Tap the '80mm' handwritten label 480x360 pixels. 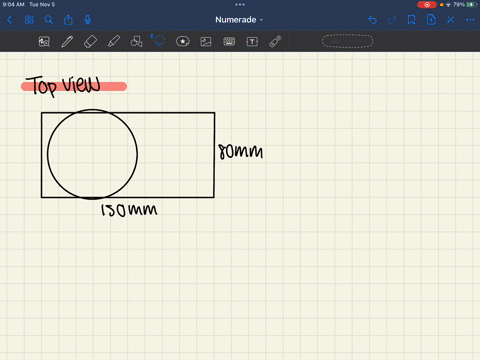pyautogui.click(x=240, y=152)
